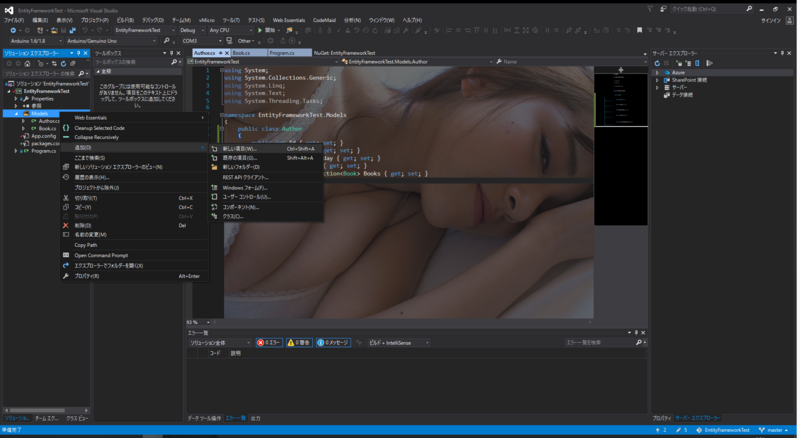Select REST API client in Add submenu
Viewport: 800px width, 438px height.
266,178
